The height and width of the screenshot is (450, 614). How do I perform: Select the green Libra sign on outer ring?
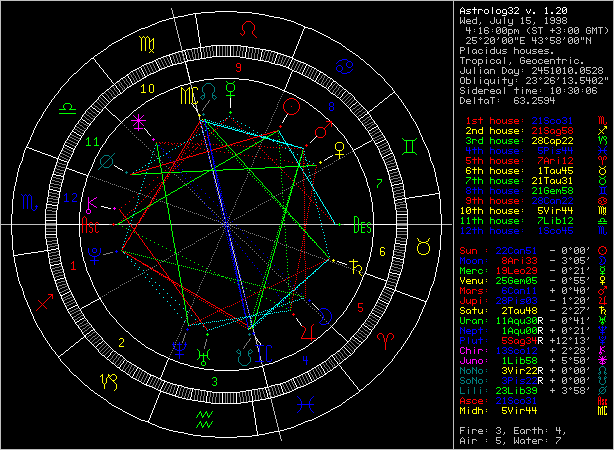point(68,109)
